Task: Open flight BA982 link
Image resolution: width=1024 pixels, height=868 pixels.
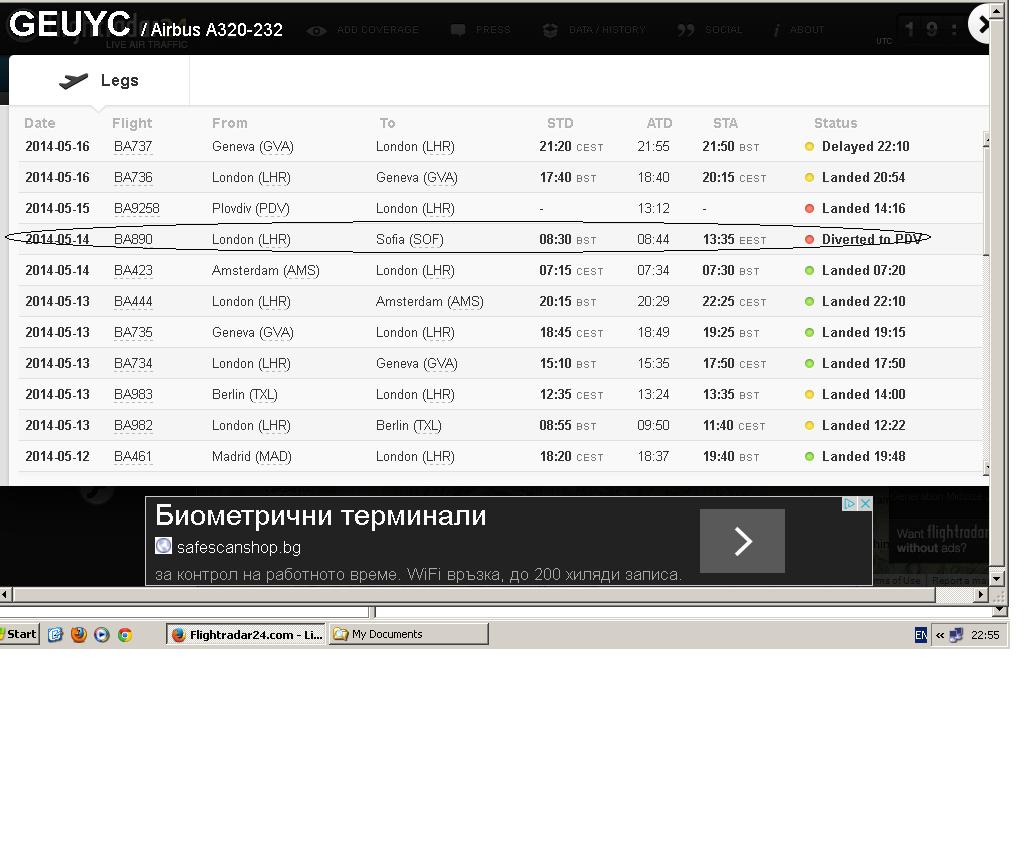Action: [x=133, y=425]
